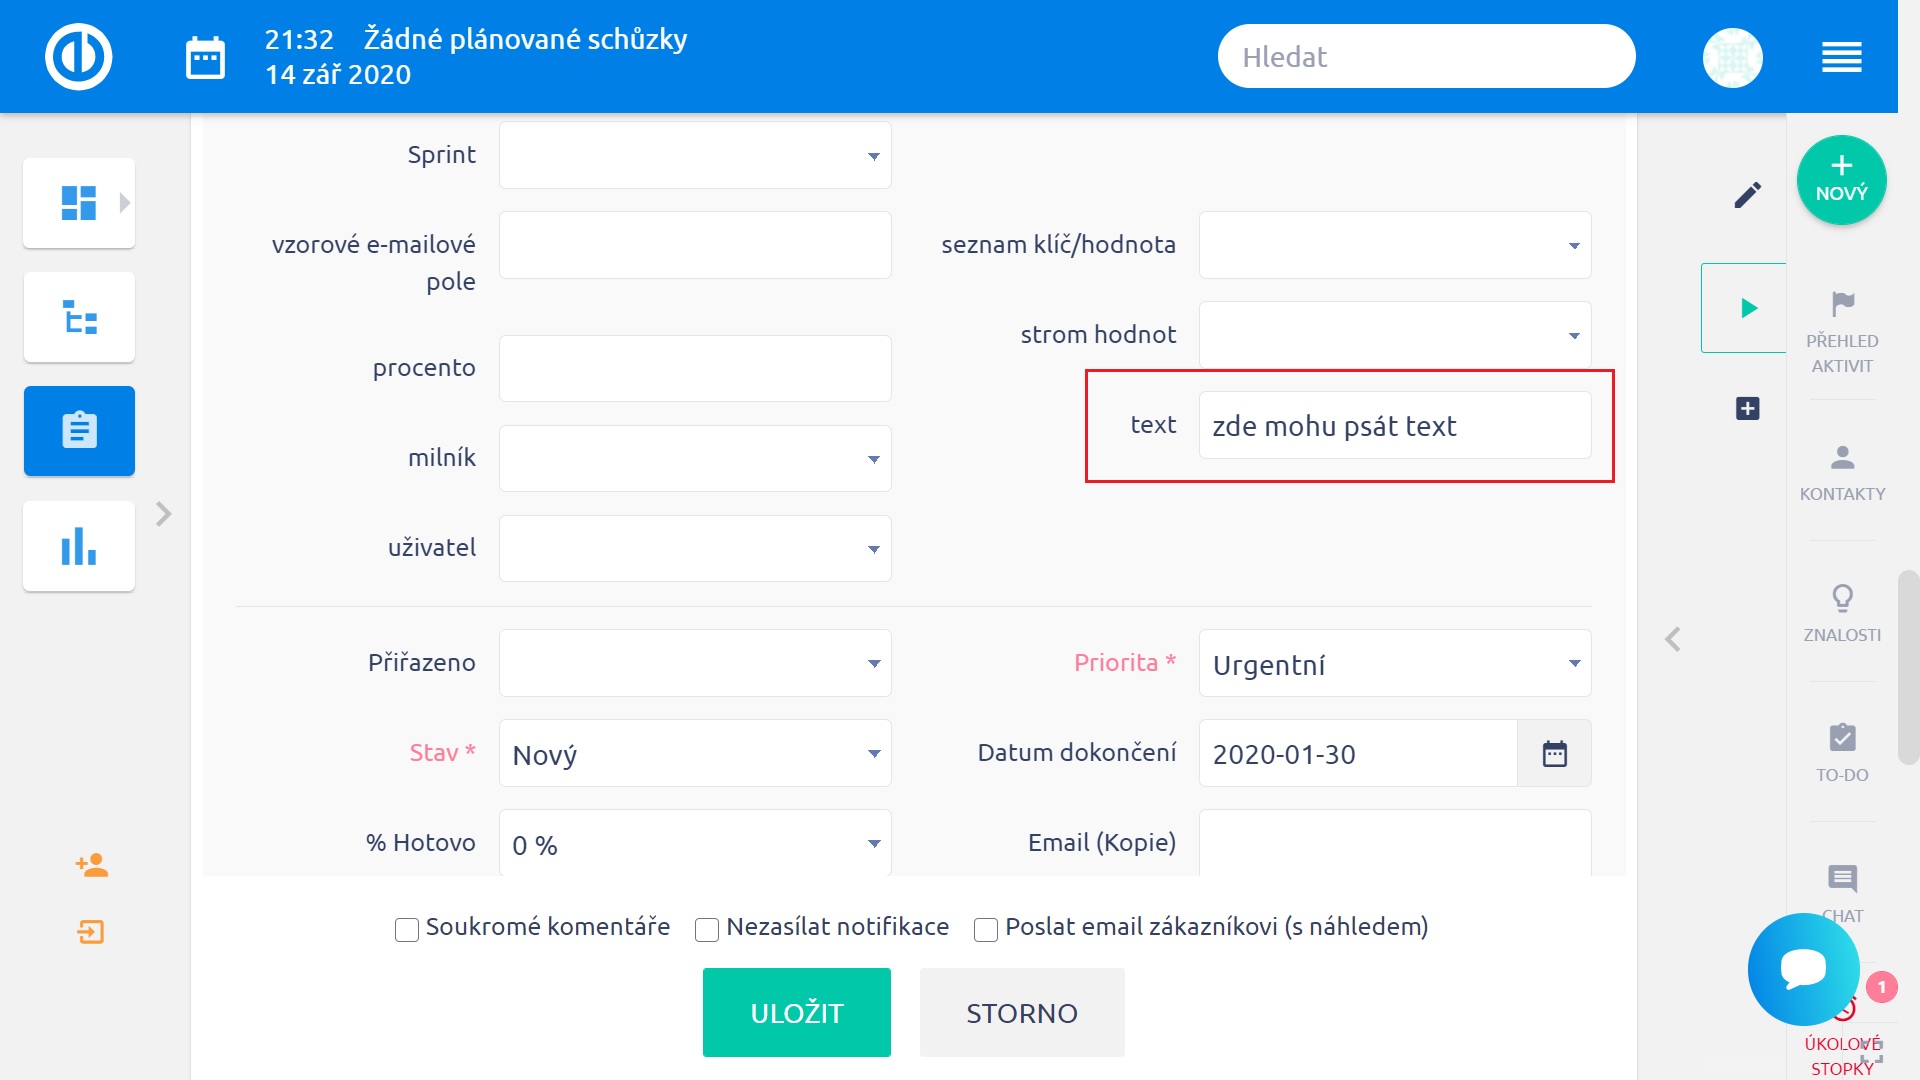Open the bar chart reports icon
This screenshot has width=1920, height=1080.
tap(79, 547)
